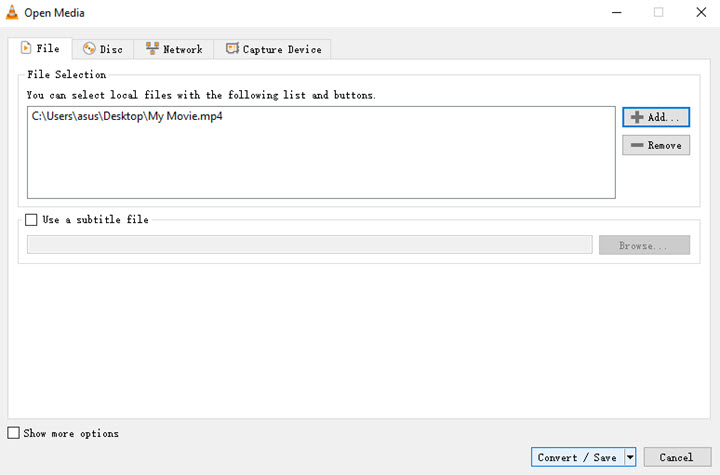Enable the Use a subtitle file checkbox
The height and width of the screenshot is (475, 720).
click(31, 220)
